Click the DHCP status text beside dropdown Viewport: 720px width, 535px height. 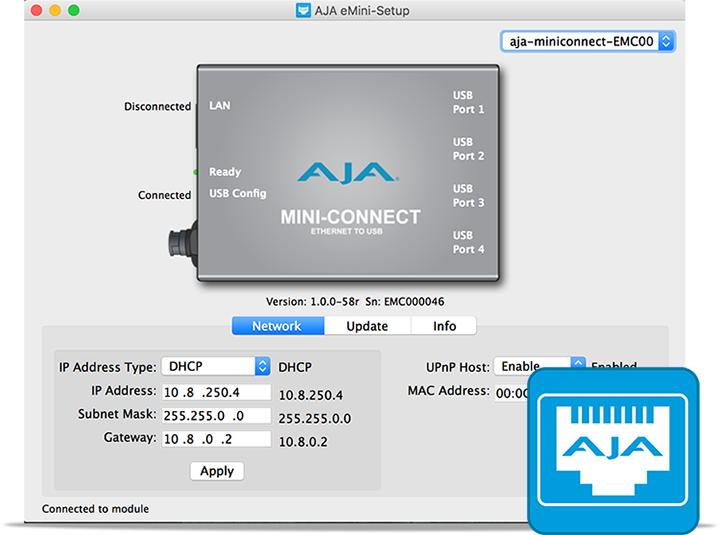(x=295, y=367)
